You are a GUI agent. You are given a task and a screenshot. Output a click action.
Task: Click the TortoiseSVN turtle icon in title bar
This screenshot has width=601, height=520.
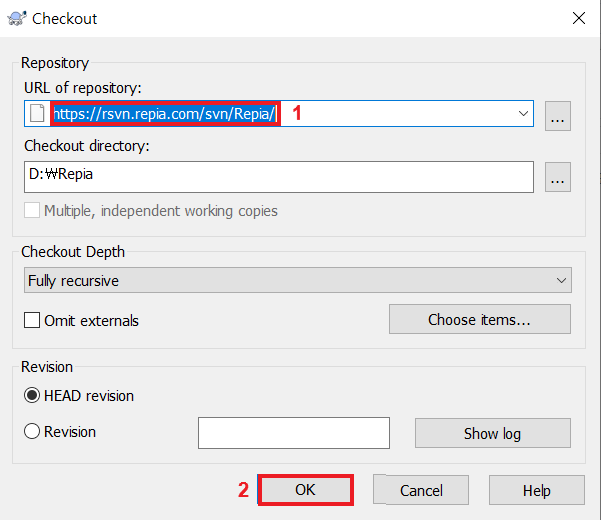(15, 18)
